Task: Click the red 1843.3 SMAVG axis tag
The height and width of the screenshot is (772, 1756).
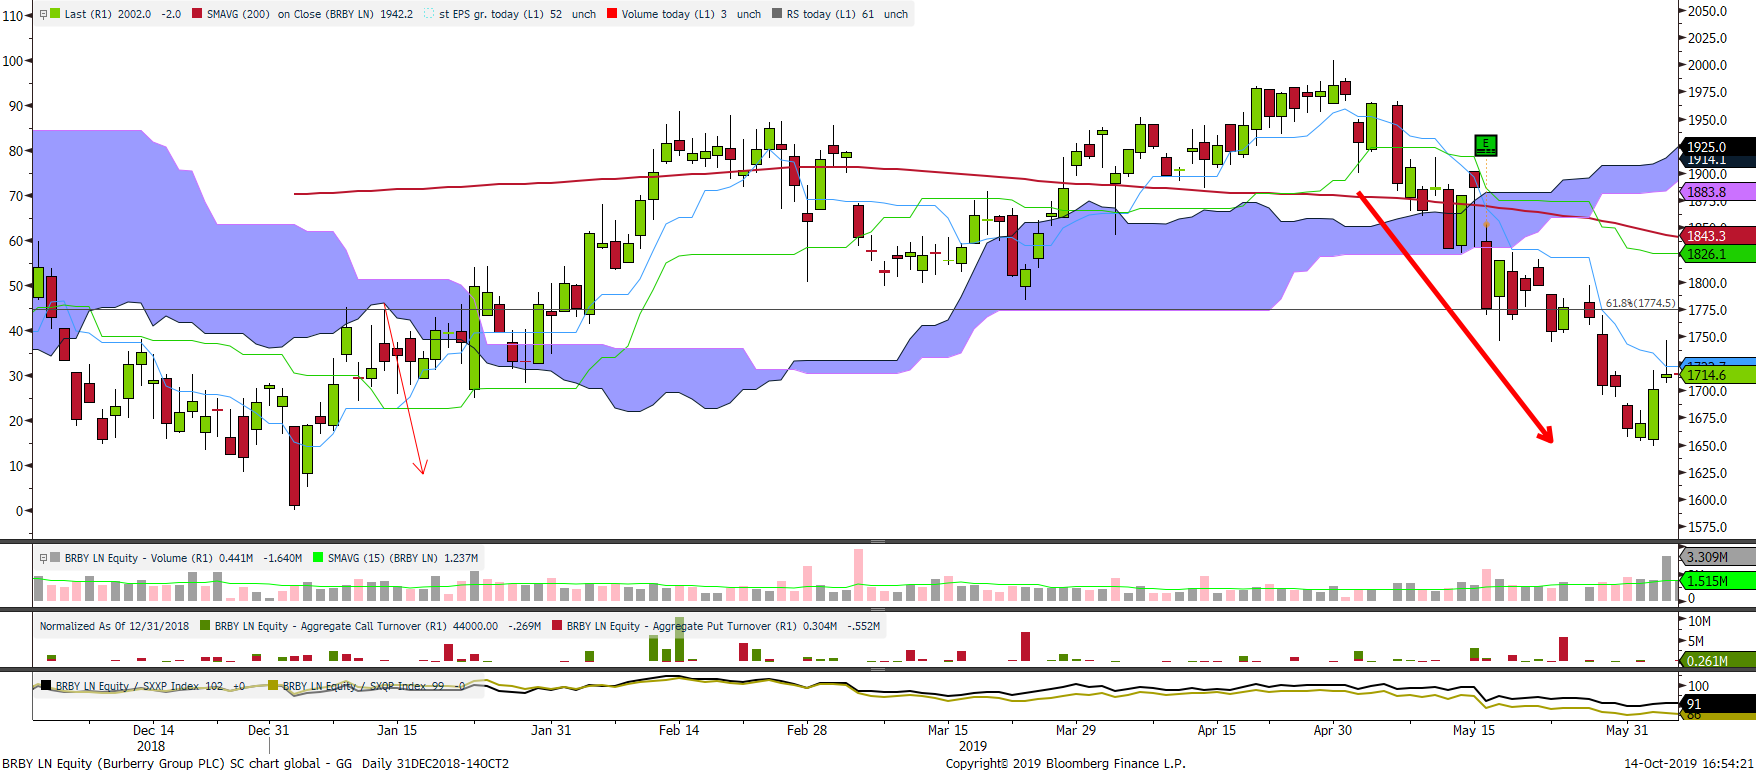Action: [x=1718, y=236]
